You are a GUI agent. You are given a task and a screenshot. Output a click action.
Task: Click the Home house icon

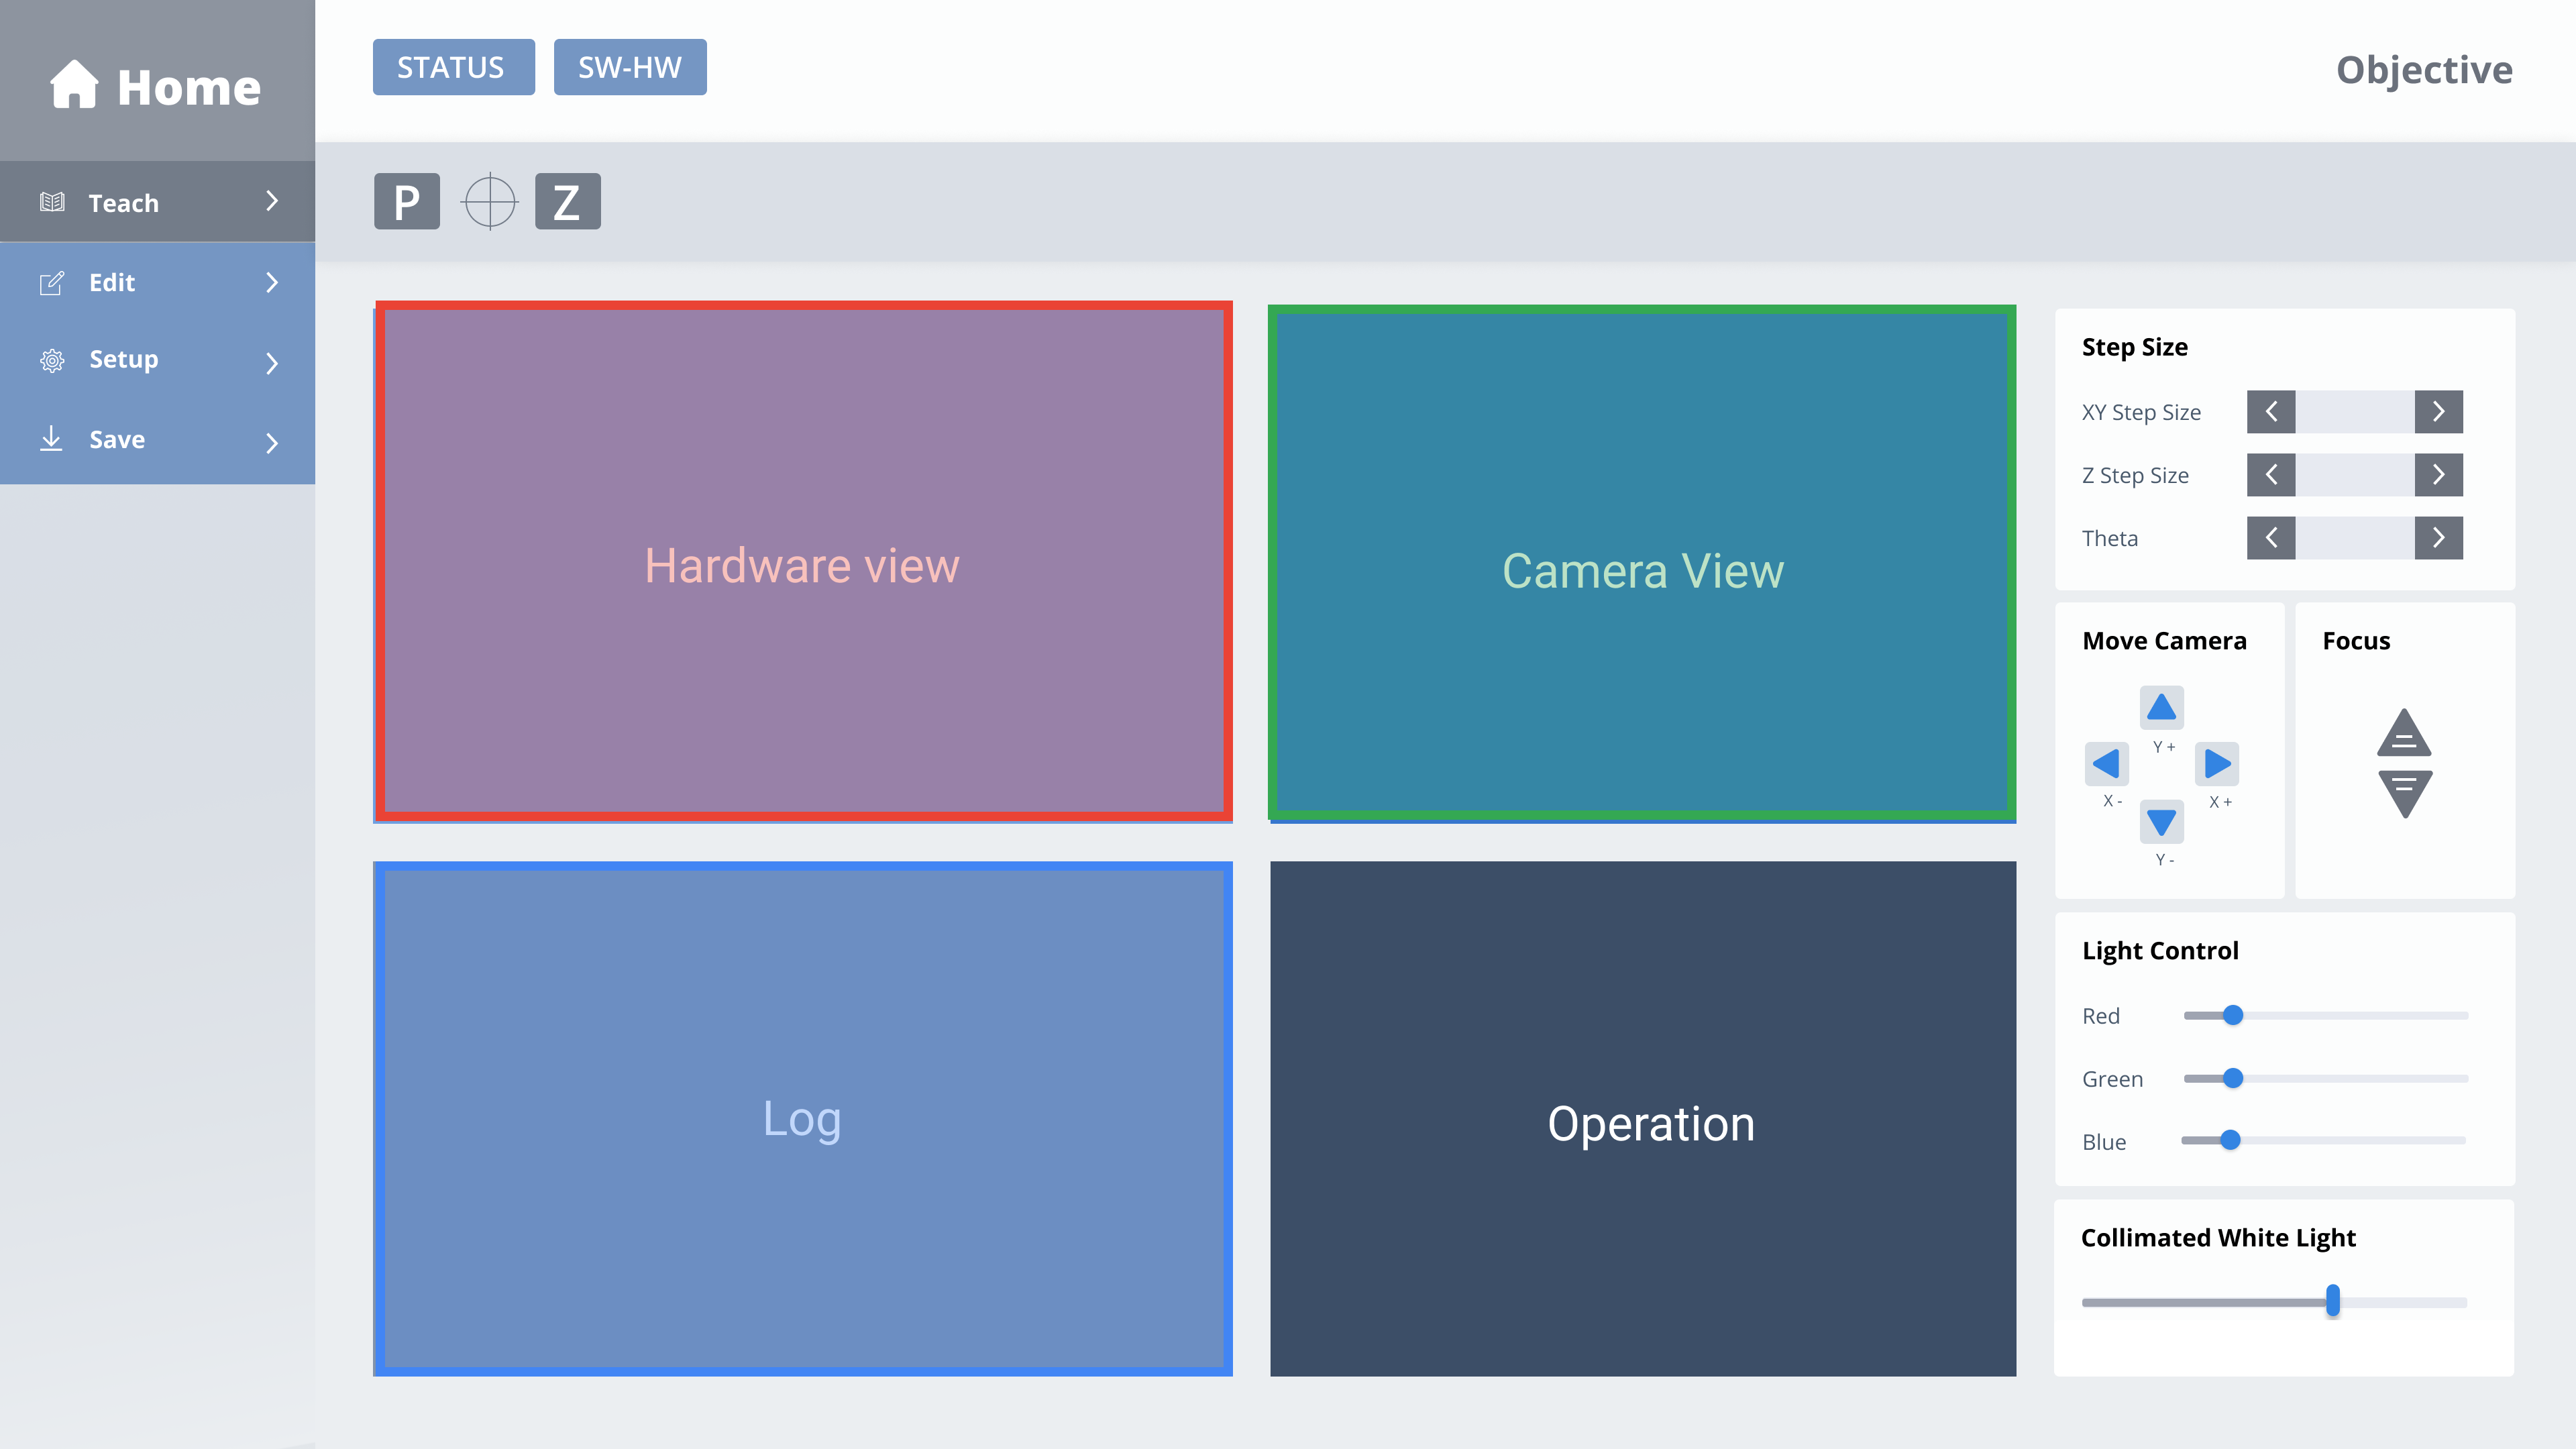(74, 85)
